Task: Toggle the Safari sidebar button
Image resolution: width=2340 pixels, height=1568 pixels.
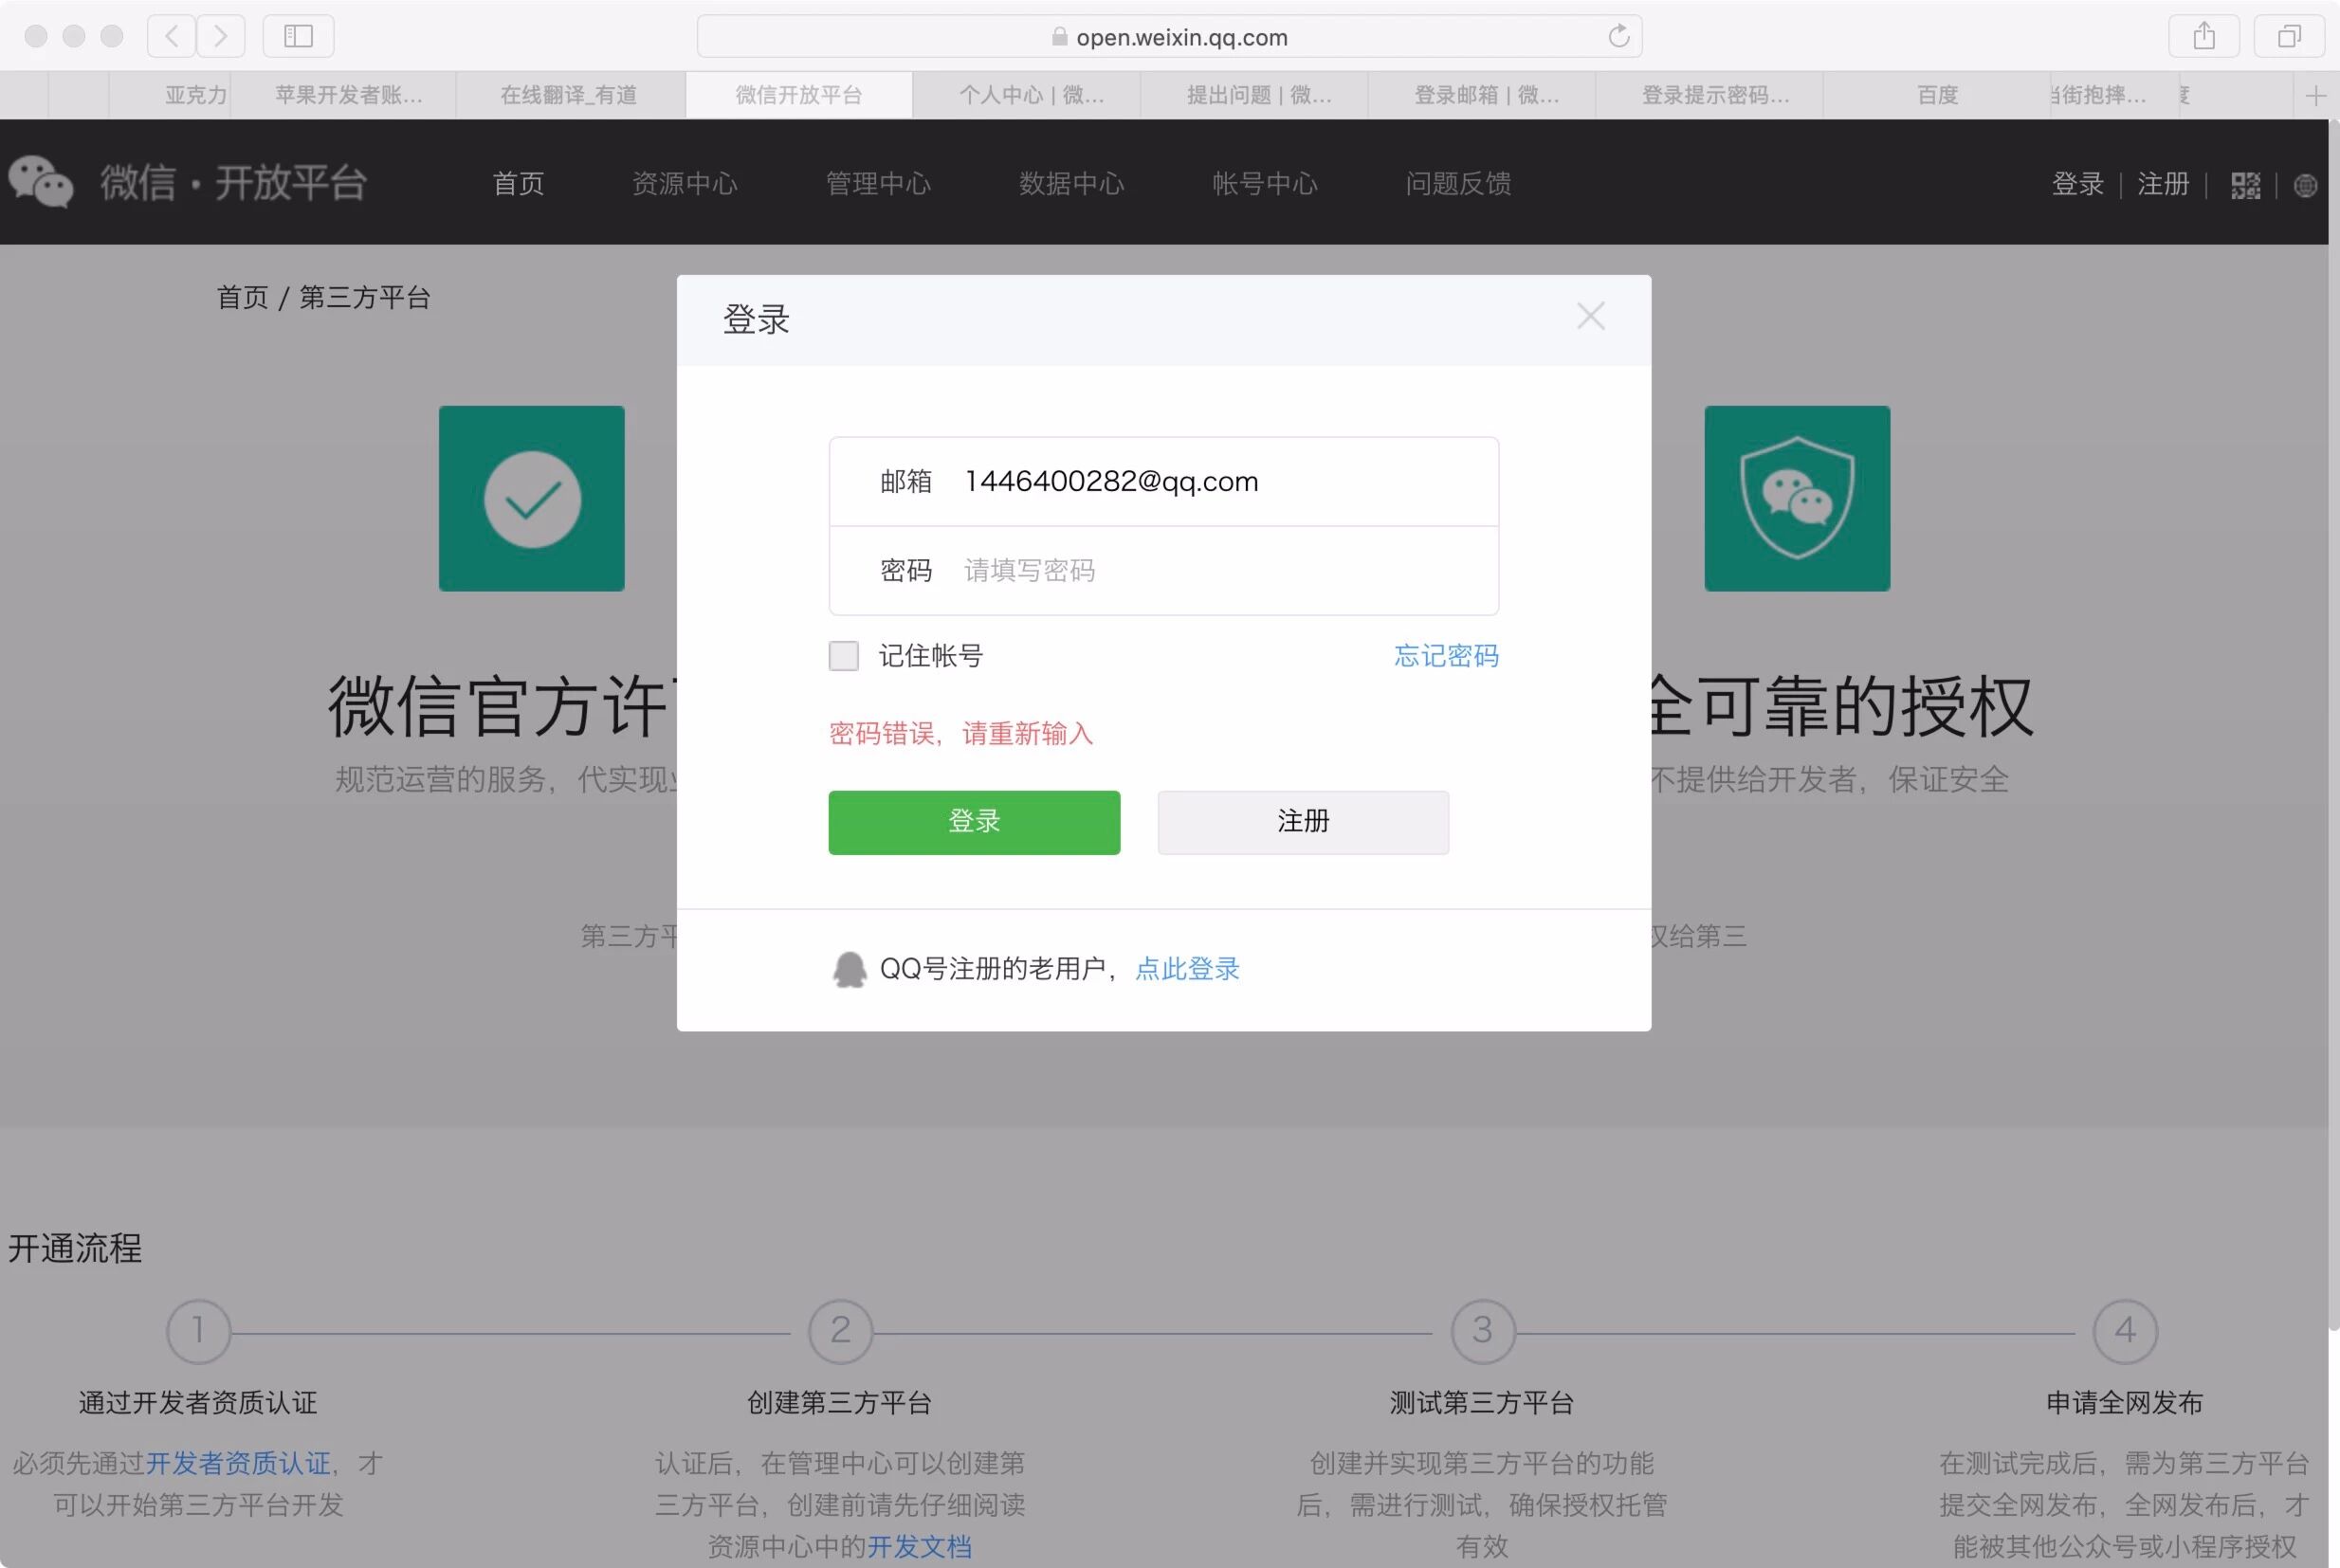Action: tap(298, 37)
